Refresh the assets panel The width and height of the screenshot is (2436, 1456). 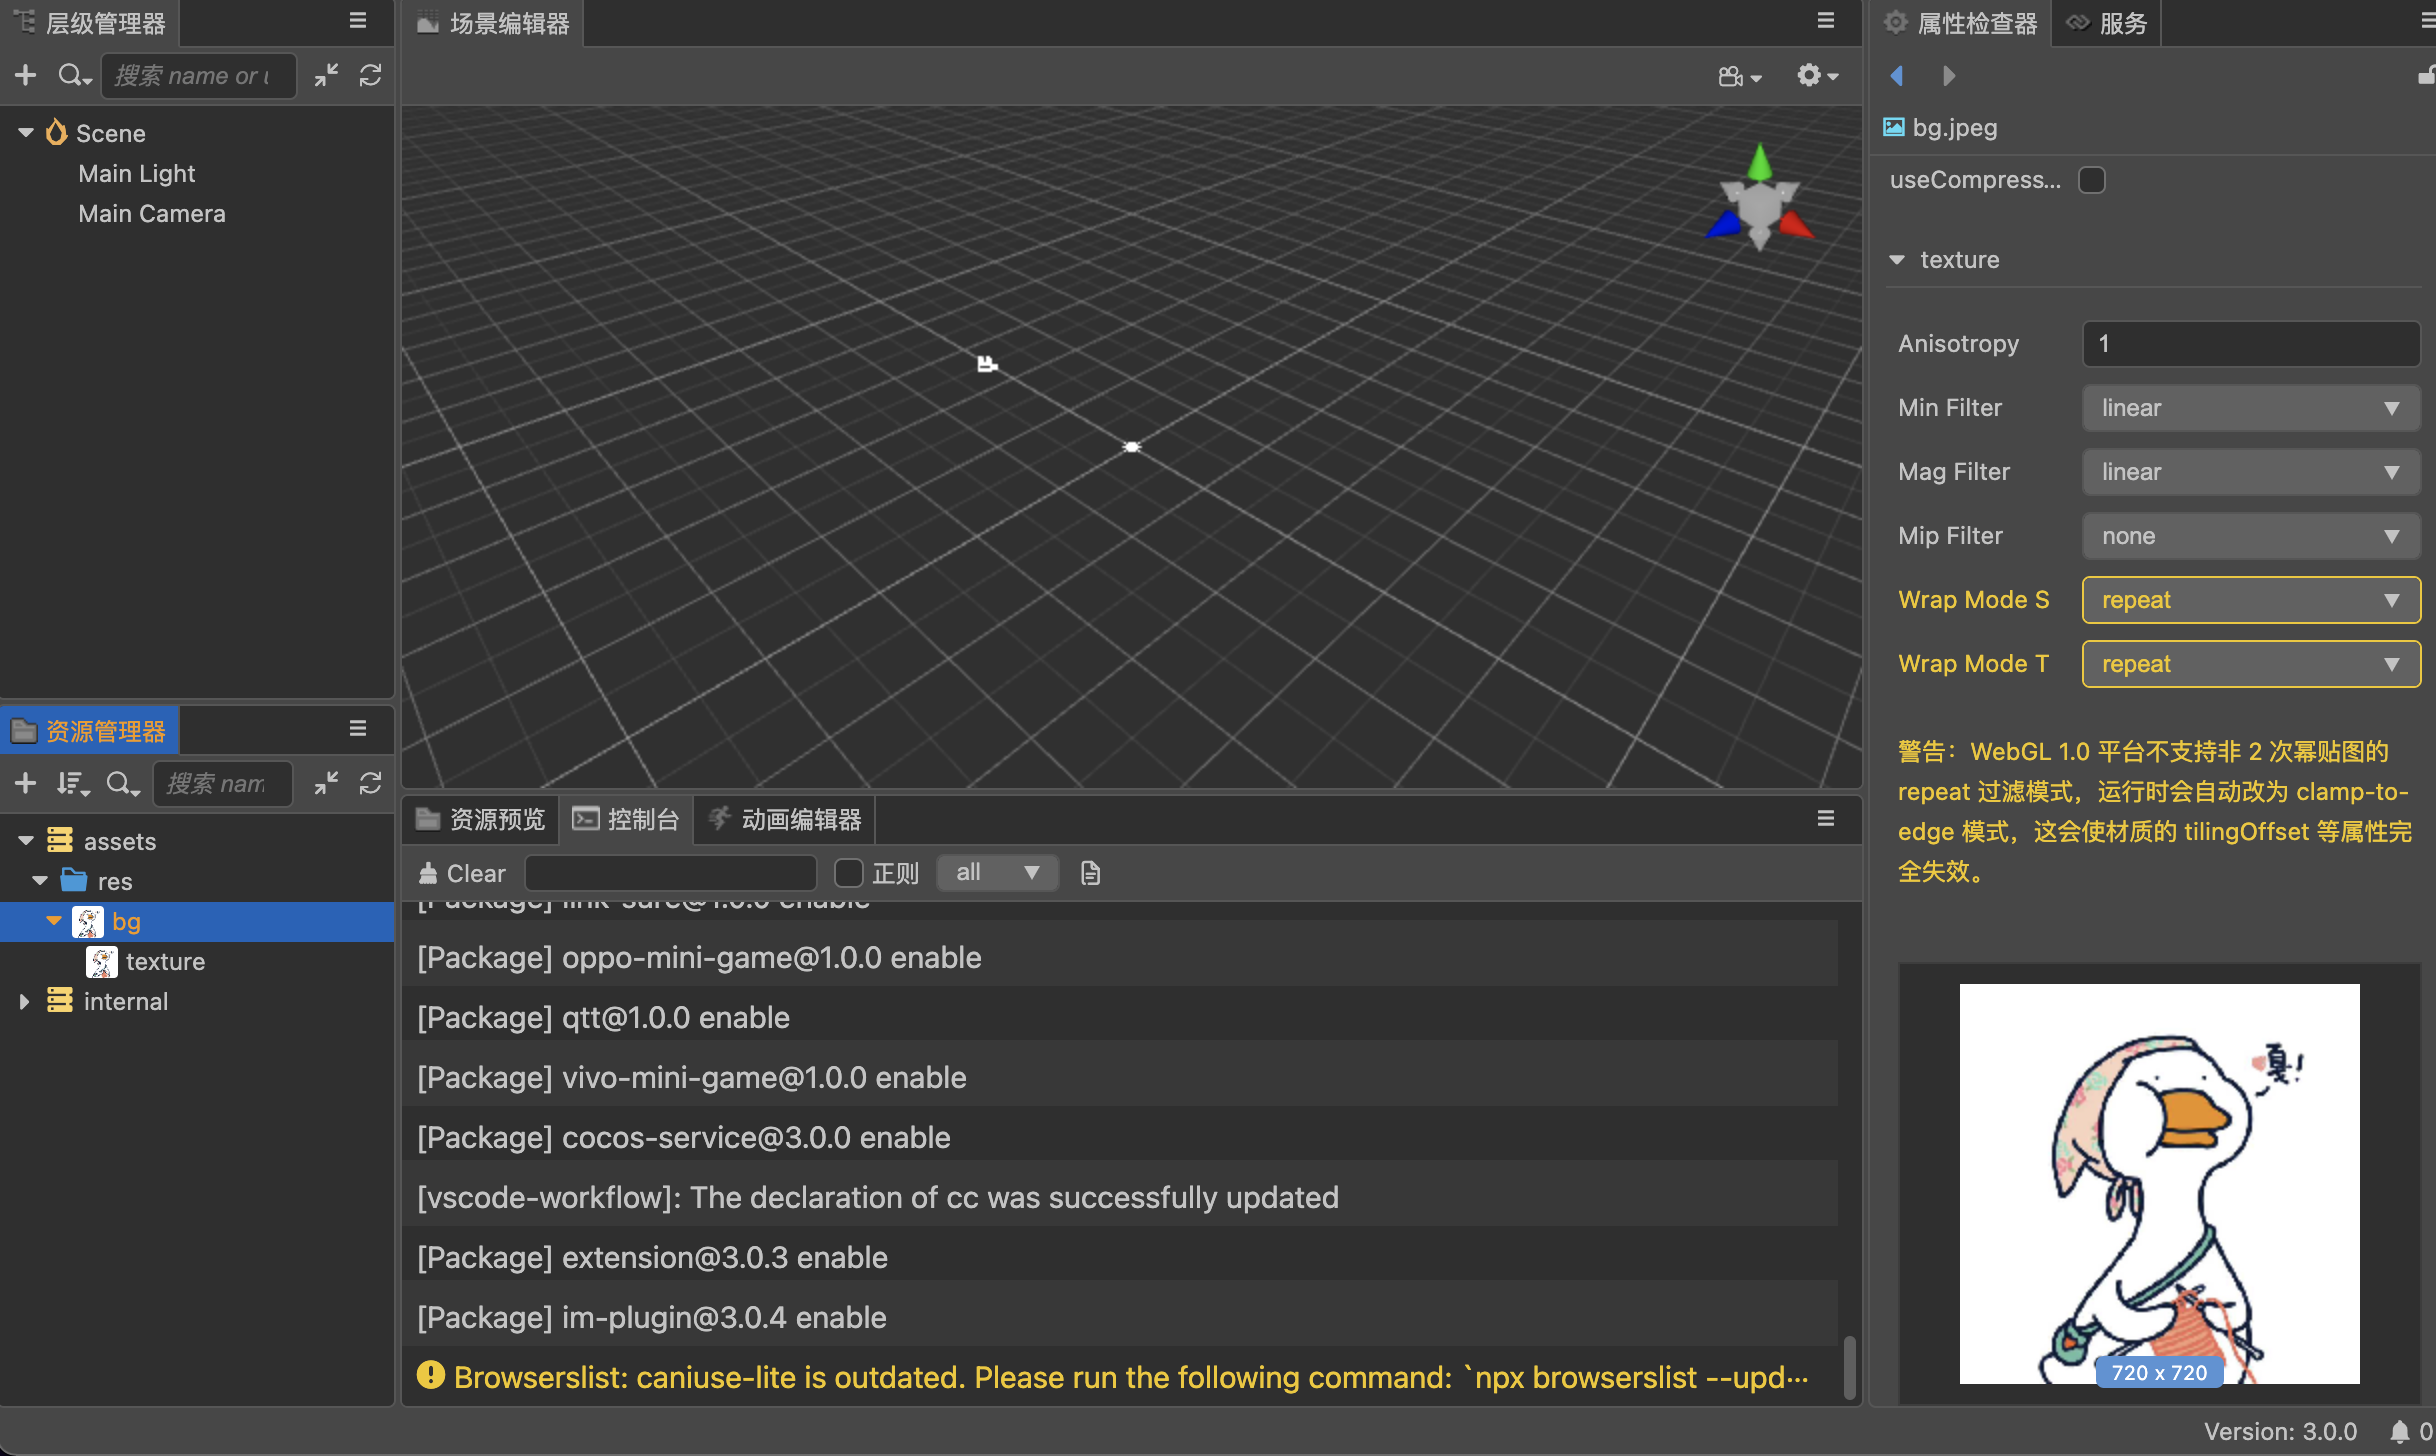pos(371,783)
